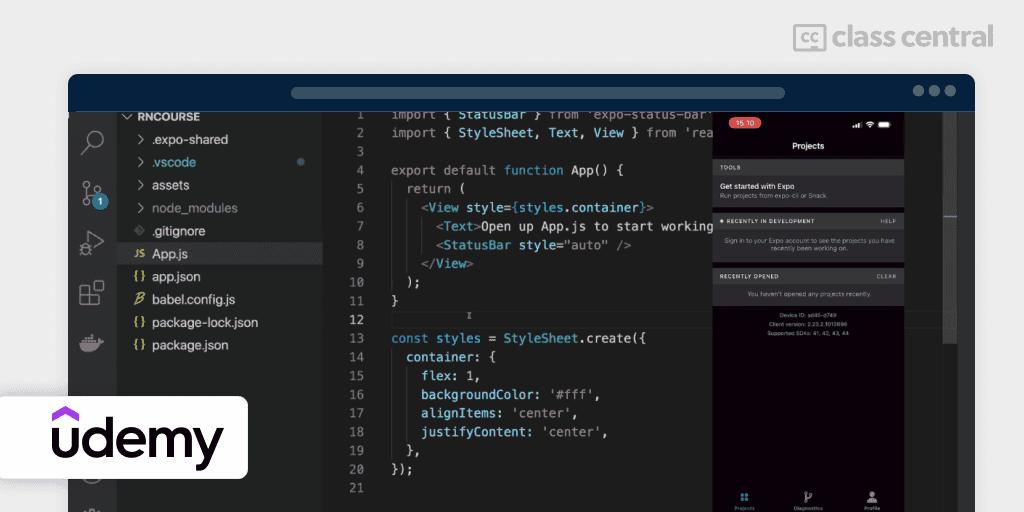Image resolution: width=1024 pixels, height=512 pixels.
Task: Tap the battery icon in phone status bar
Action: (885, 124)
